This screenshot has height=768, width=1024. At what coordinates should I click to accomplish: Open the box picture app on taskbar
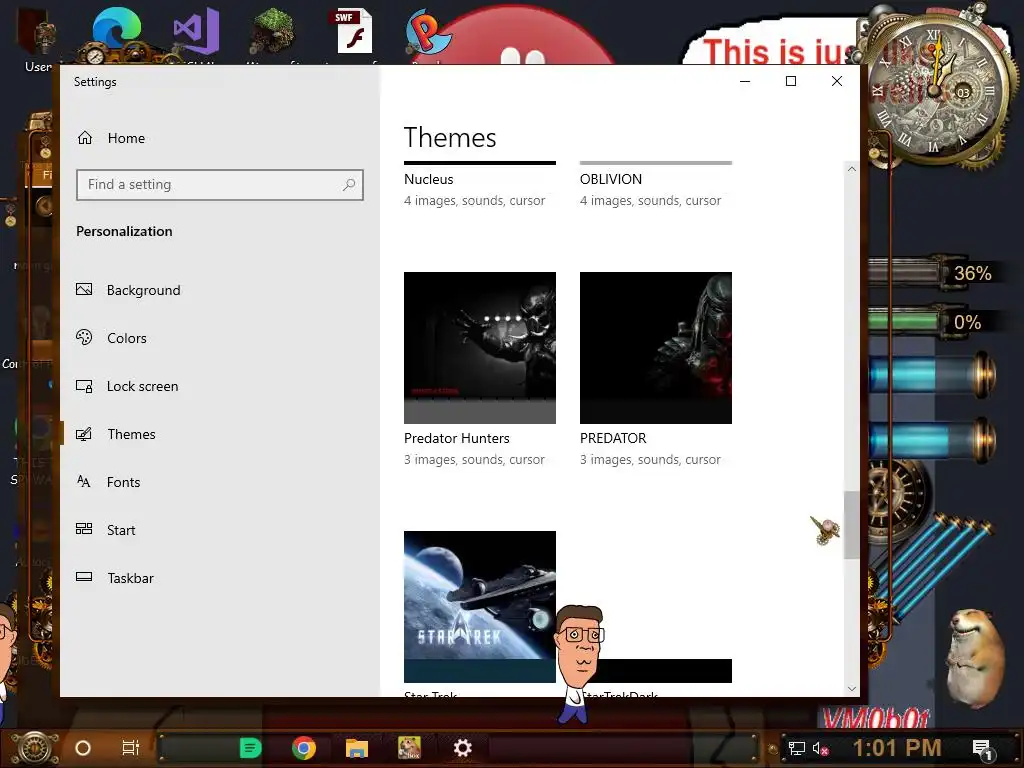pos(409,748)
